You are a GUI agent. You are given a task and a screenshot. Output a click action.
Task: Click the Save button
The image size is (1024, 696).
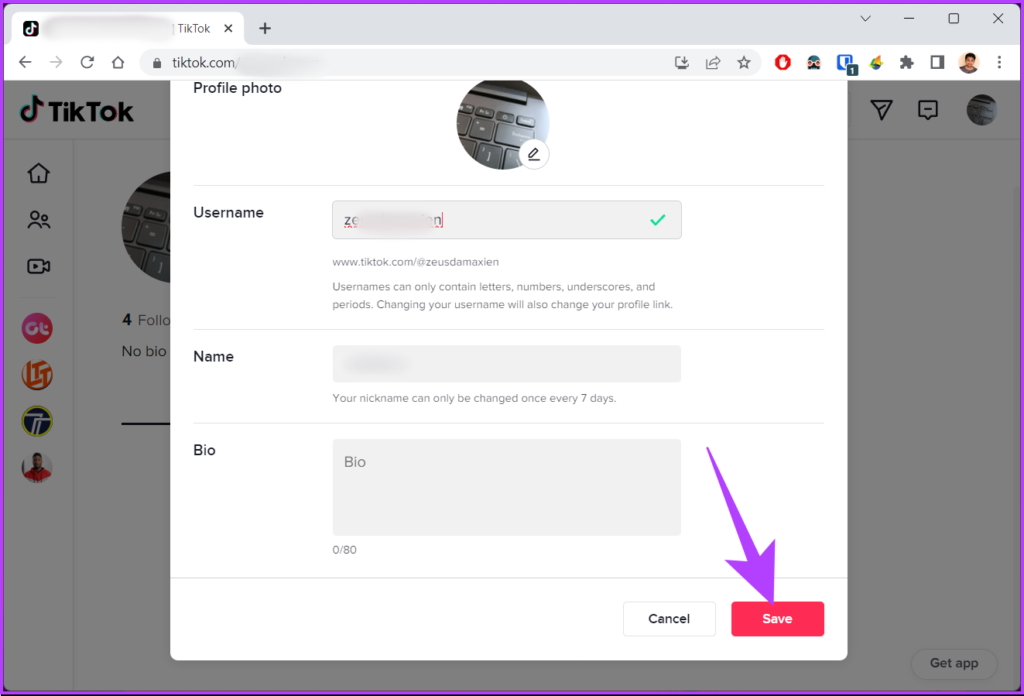pyautogui.click(x=777, y=619)
